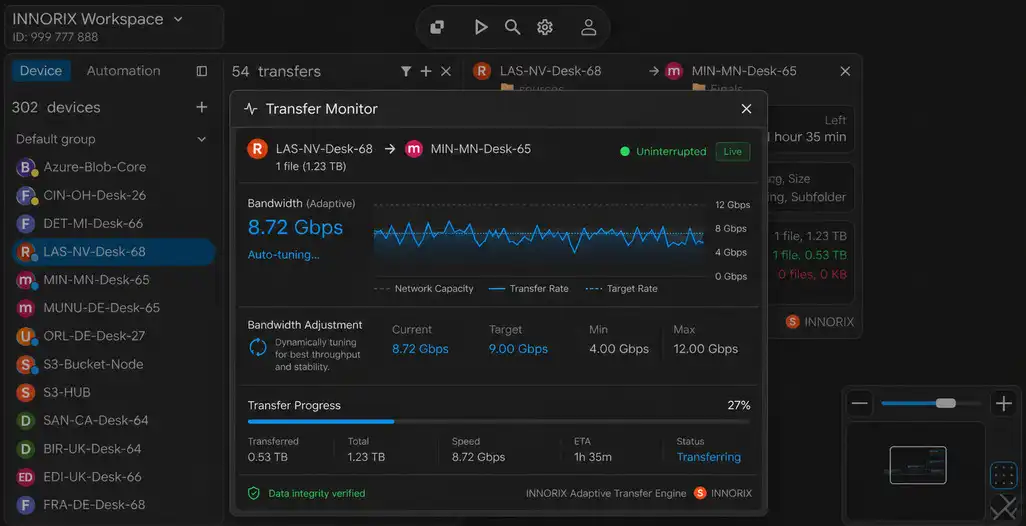Select S3-HUB device
This screenshot has width=1026, height=526.
click(113, 392)
